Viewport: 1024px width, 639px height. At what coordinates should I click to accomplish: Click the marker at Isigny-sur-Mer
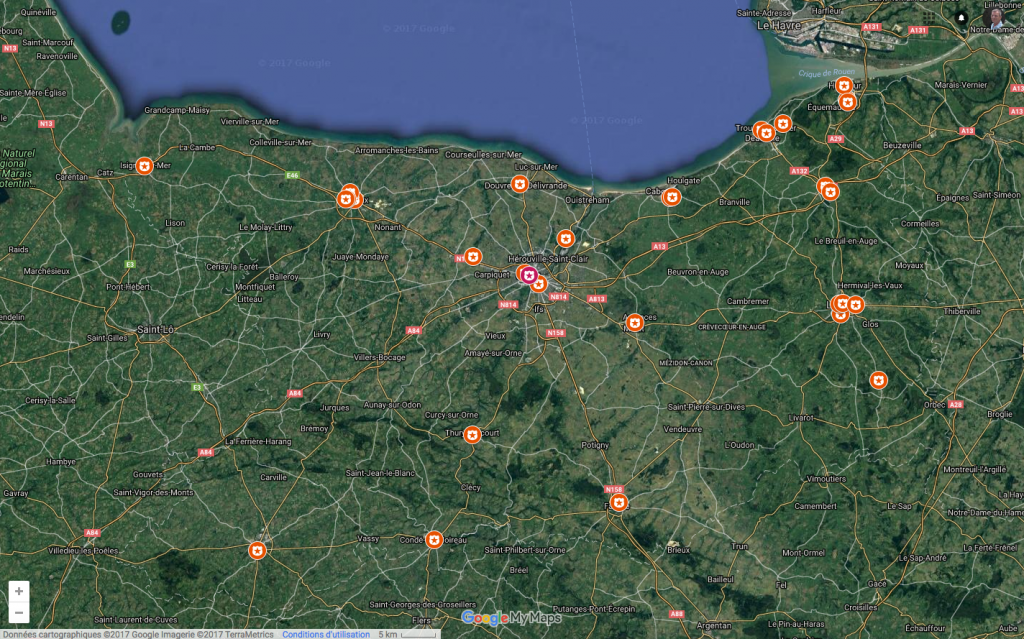coord(144,165)
